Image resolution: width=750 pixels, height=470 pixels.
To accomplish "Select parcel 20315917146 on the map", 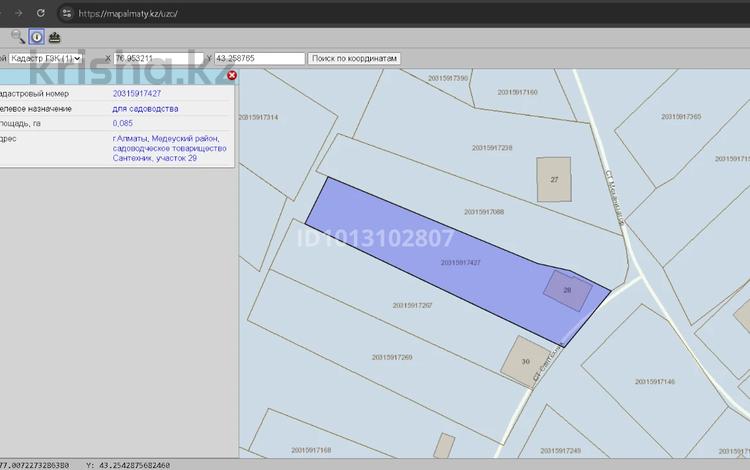I will click(655, 382).
